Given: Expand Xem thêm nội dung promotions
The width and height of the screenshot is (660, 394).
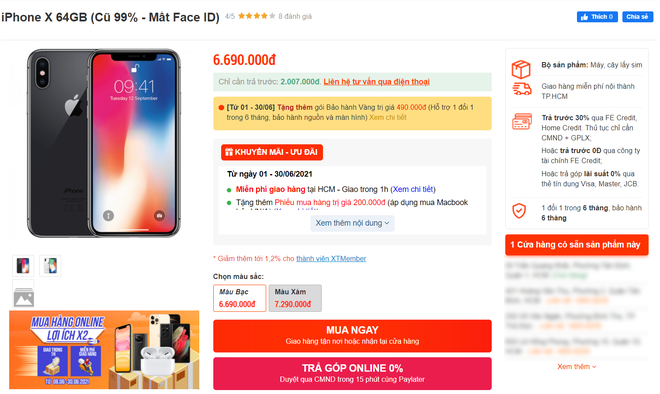Looking at the screenshot, I should point(352,223).
